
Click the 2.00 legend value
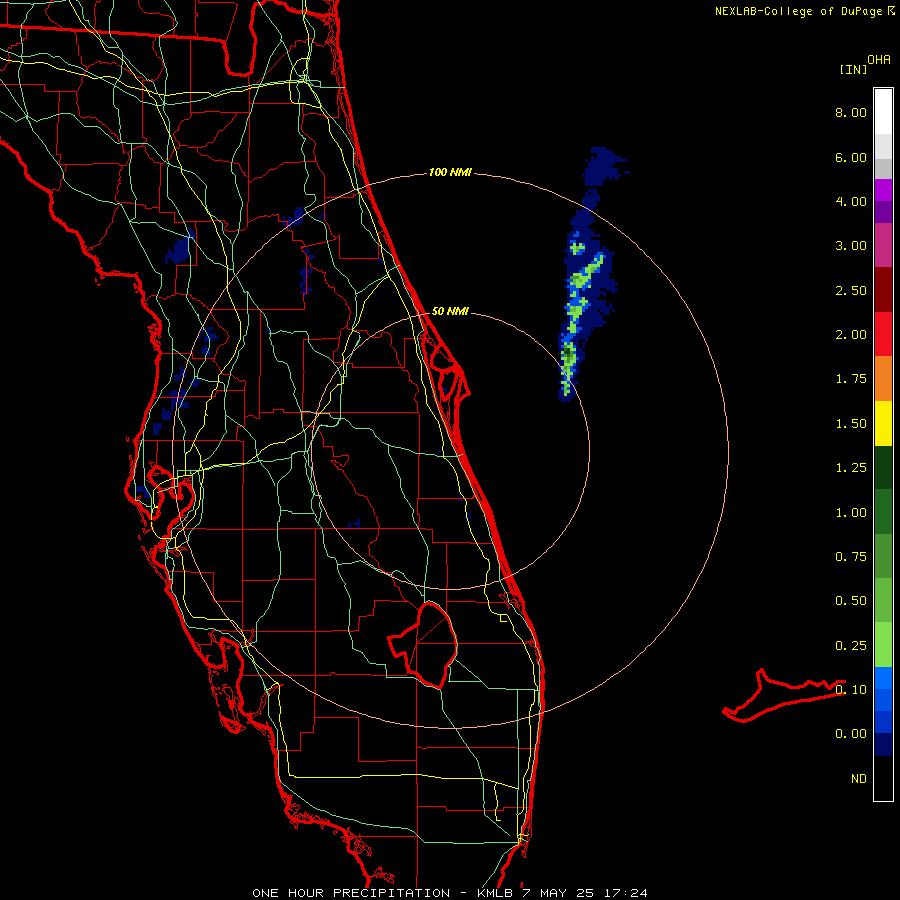pyautogui.click(x=851, y=335)
